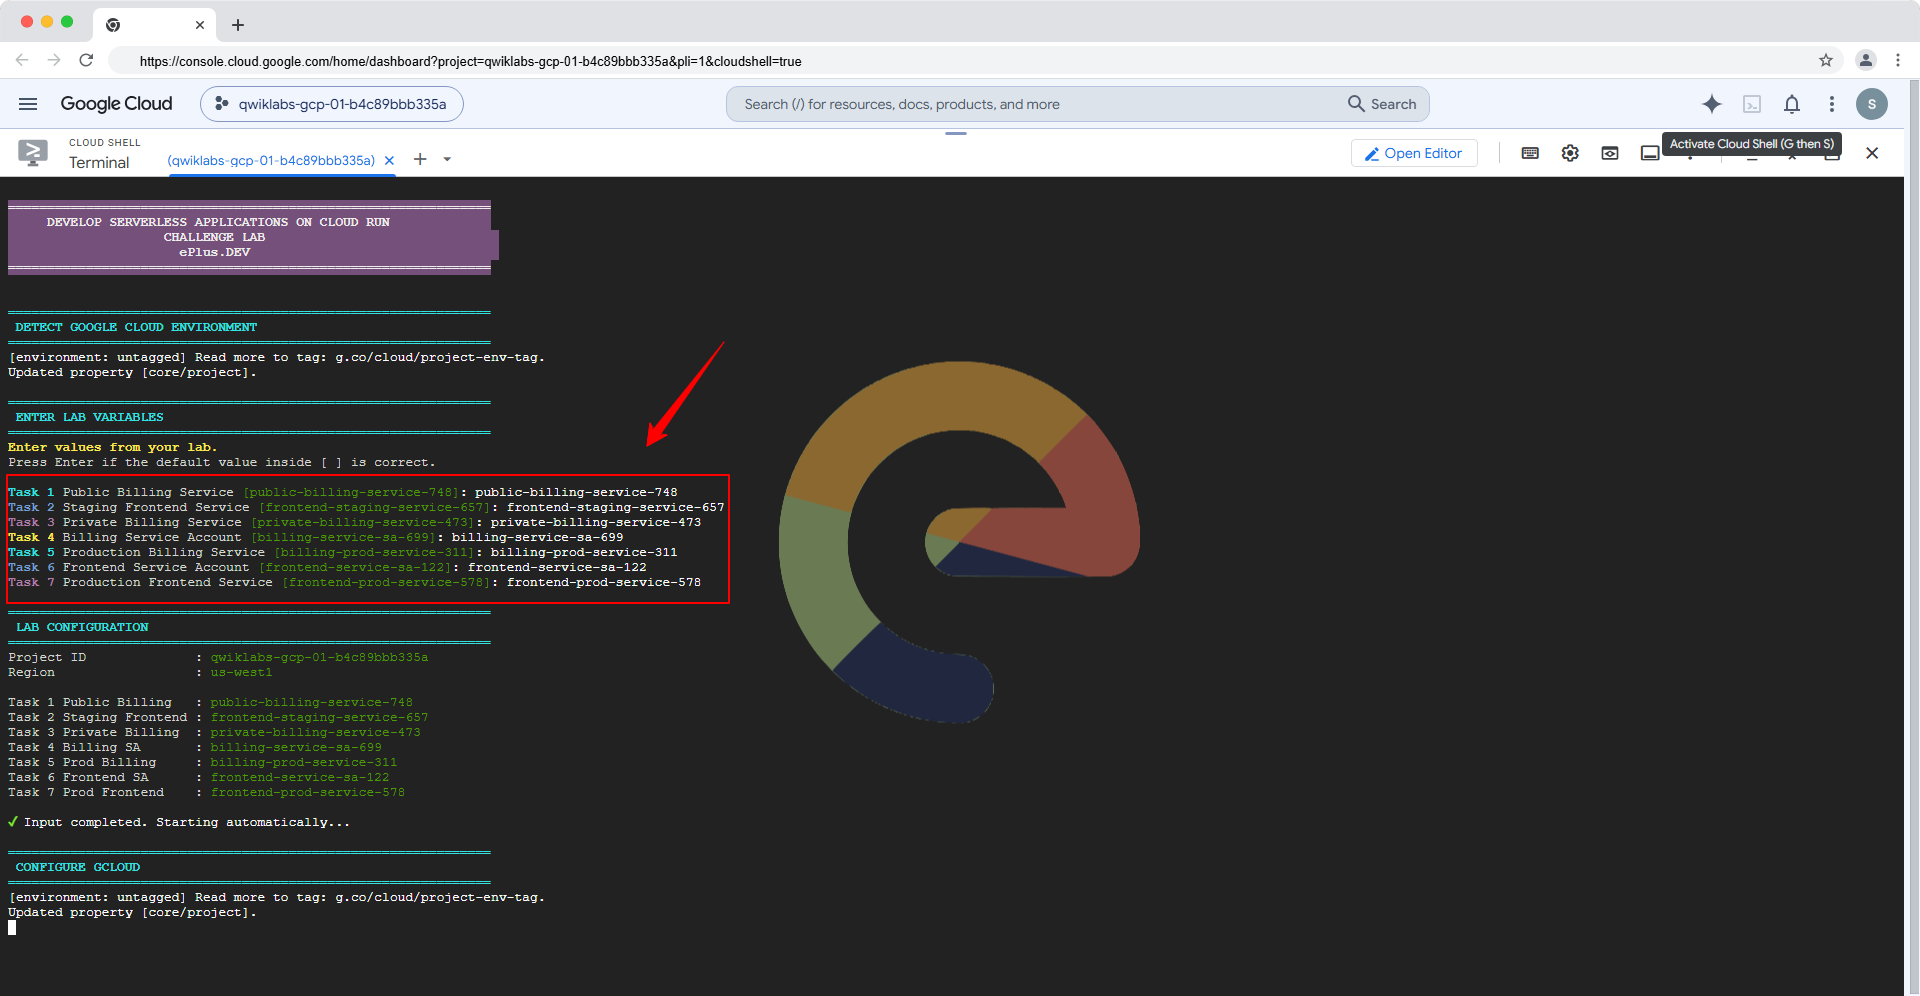Select the qwiklabs-gcp-01-b4c89bbb335a terminal tab

(x=271, y=160)
